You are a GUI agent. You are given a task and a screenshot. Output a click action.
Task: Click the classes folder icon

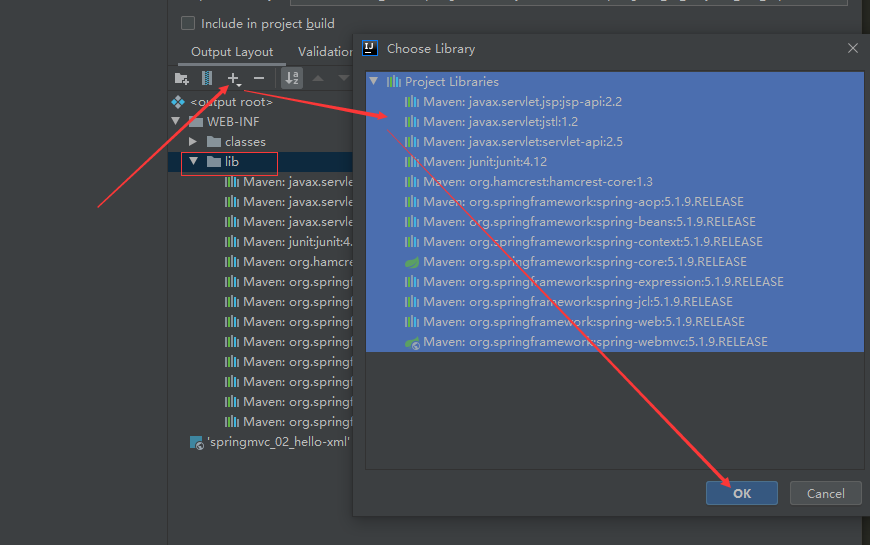(x=214, y=142)
